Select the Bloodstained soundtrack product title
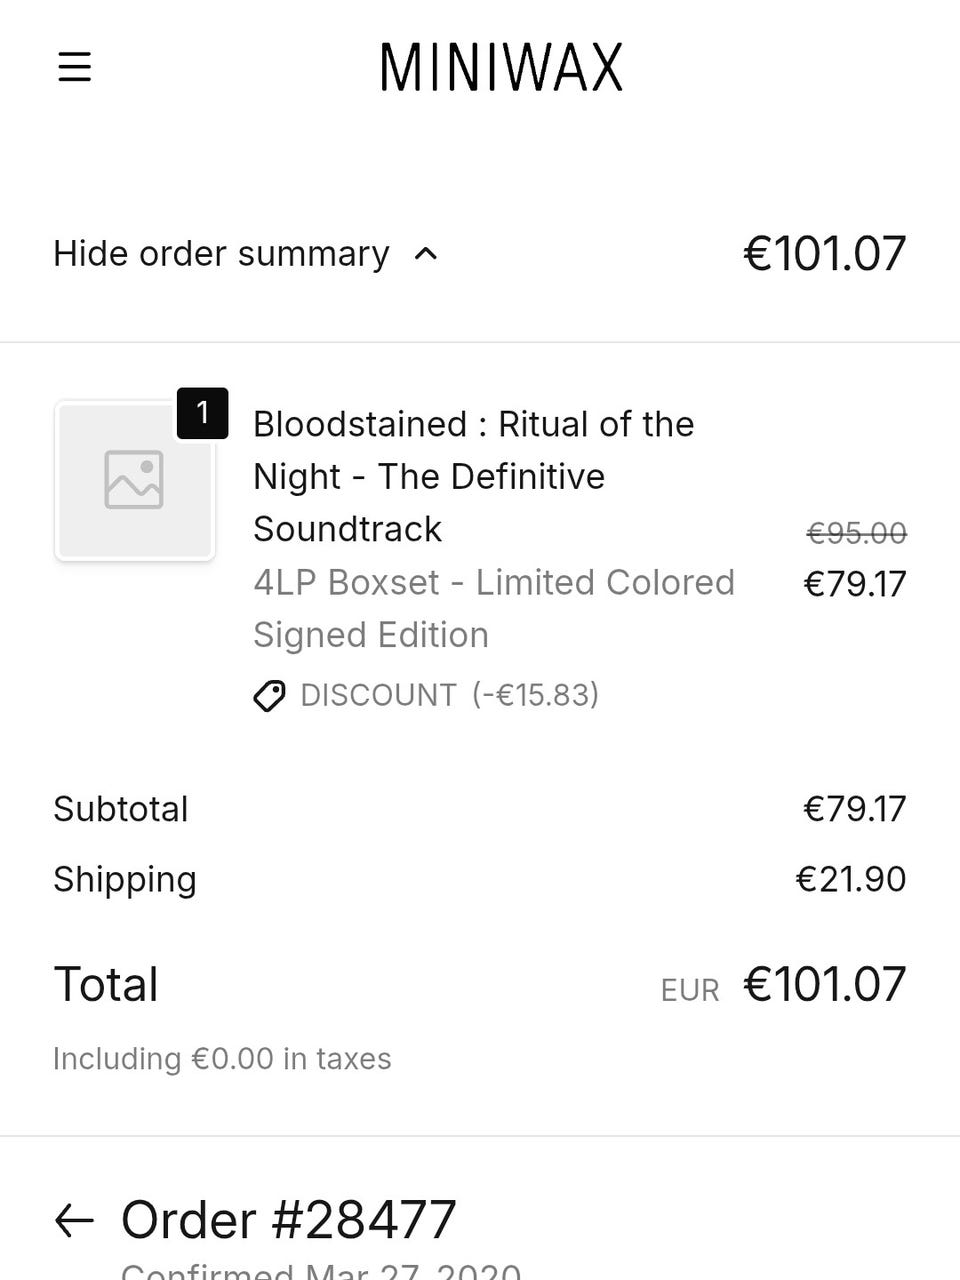This screenshot has height=1280, width=960. 473,476
